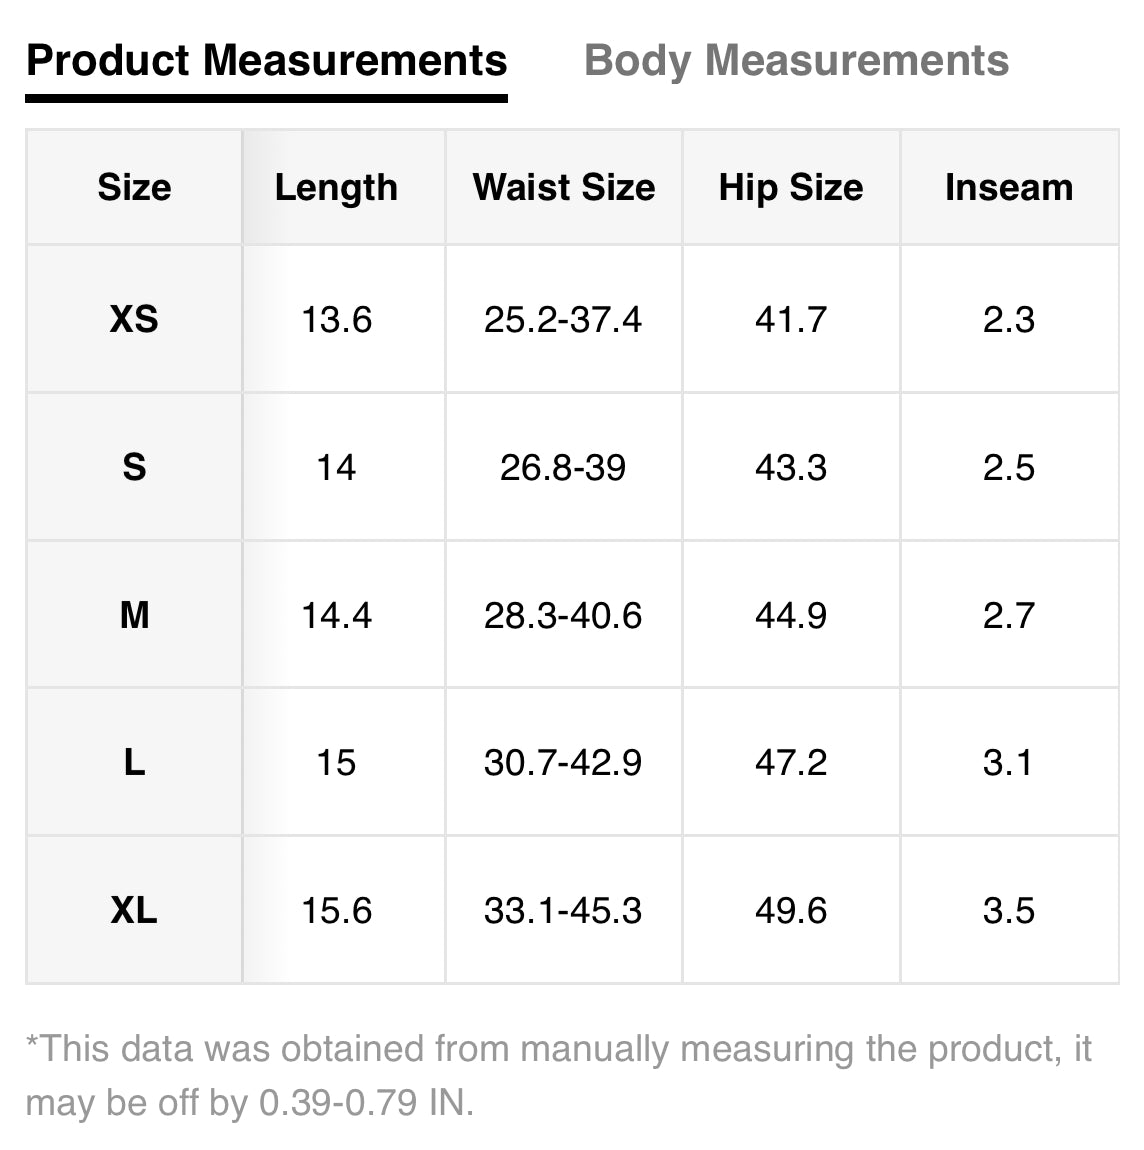Click the Waist Size column header
This screenshot has width=1144, height=1150.
[x=564, y=188]
